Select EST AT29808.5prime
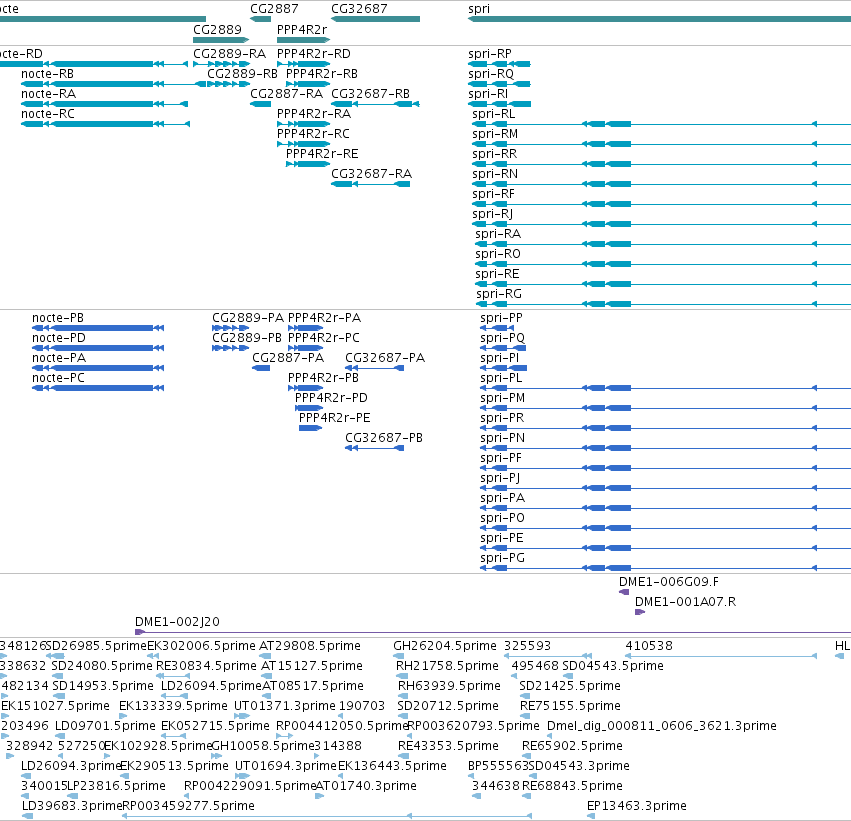The image size is (851, 821). coord(310,646)
